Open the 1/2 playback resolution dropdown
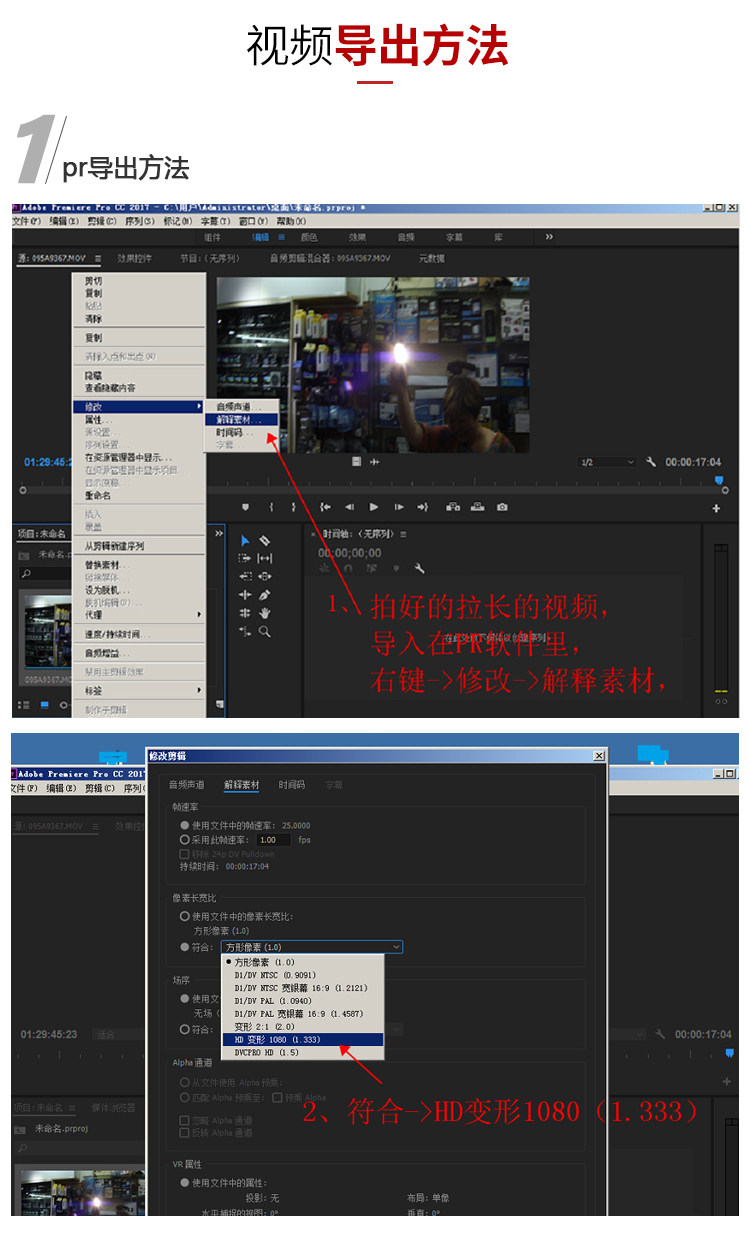 pos(607,462)
